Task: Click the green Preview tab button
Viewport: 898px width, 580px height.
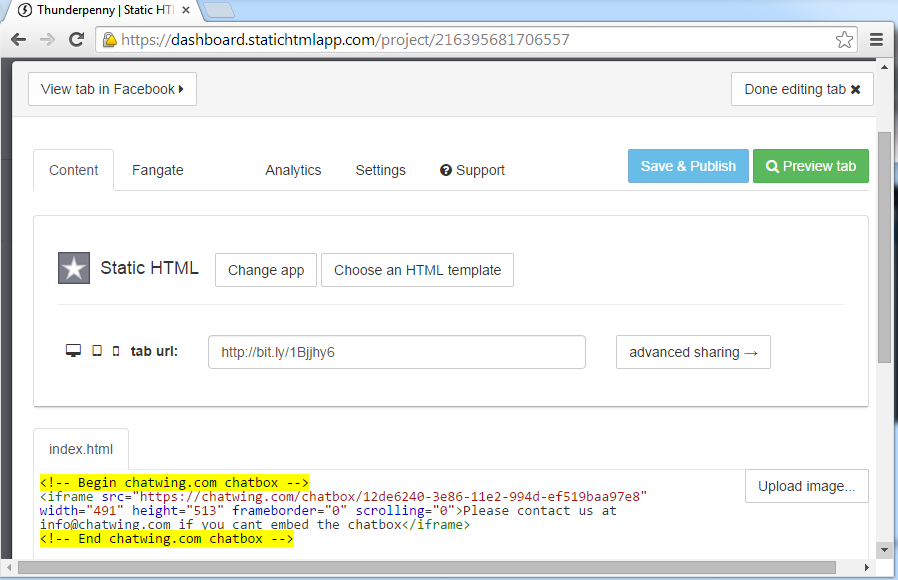Action: coord(810,166)
